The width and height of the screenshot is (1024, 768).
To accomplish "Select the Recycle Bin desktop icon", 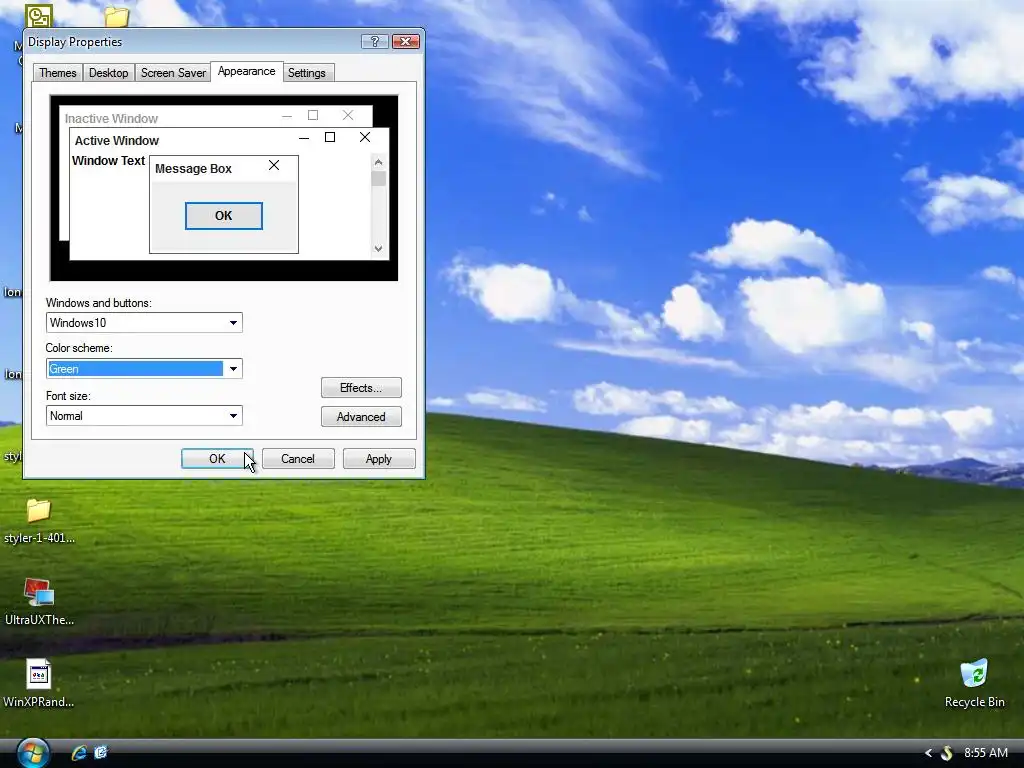I will (x=974, y=684).
